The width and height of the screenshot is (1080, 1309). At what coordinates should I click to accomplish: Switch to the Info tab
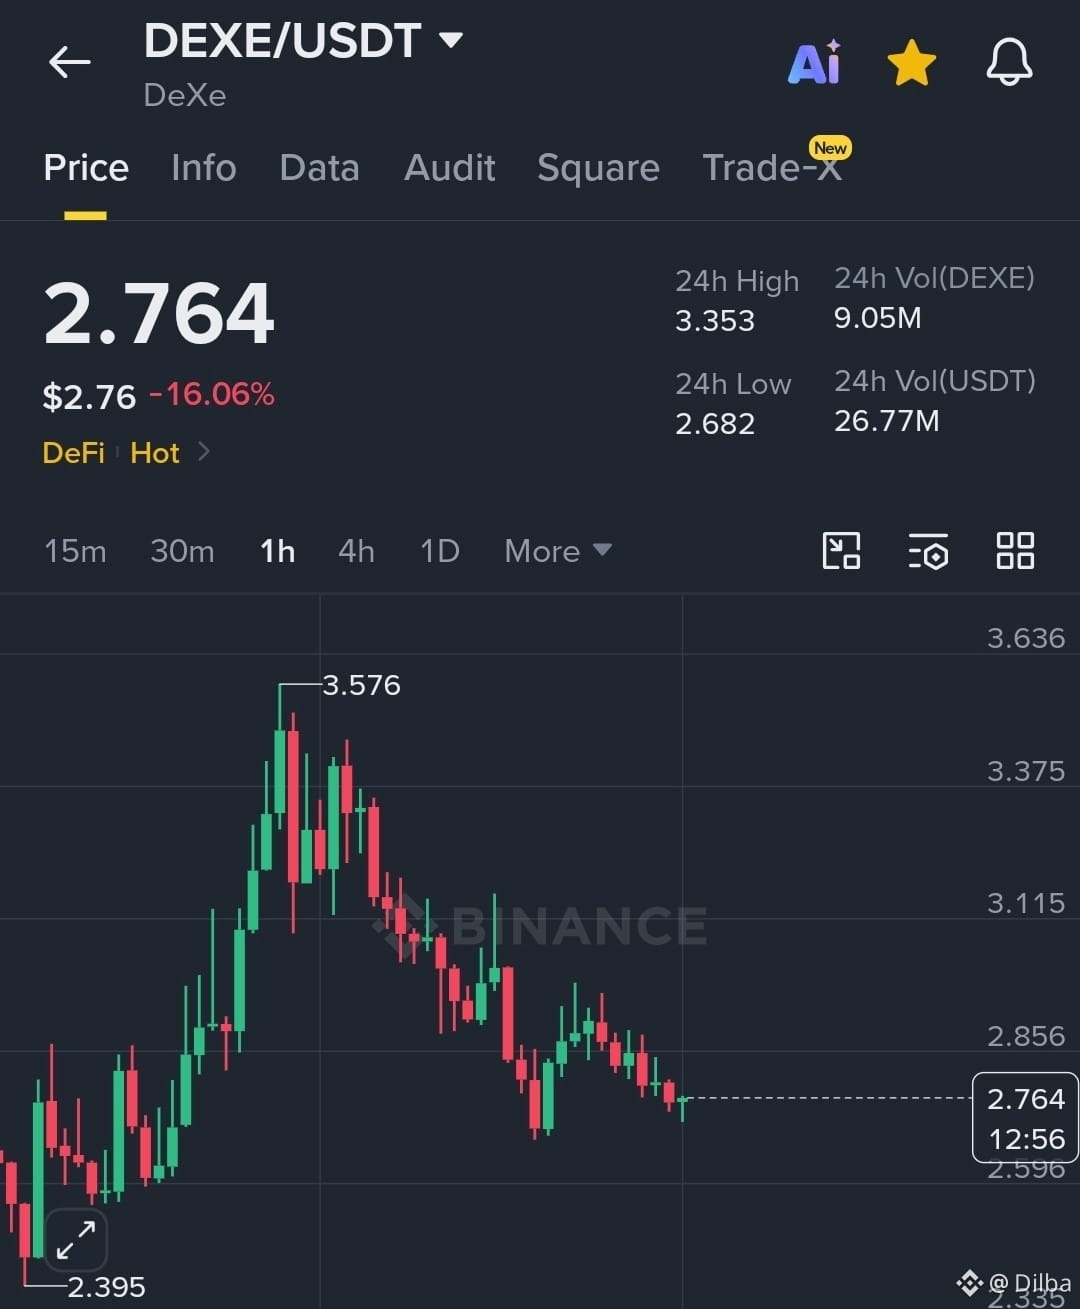204,167
